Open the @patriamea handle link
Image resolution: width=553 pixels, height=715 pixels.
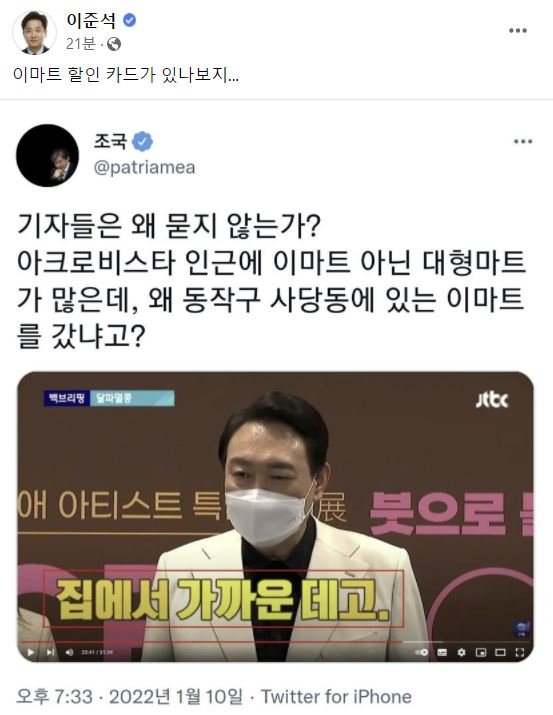click(145, 167)
